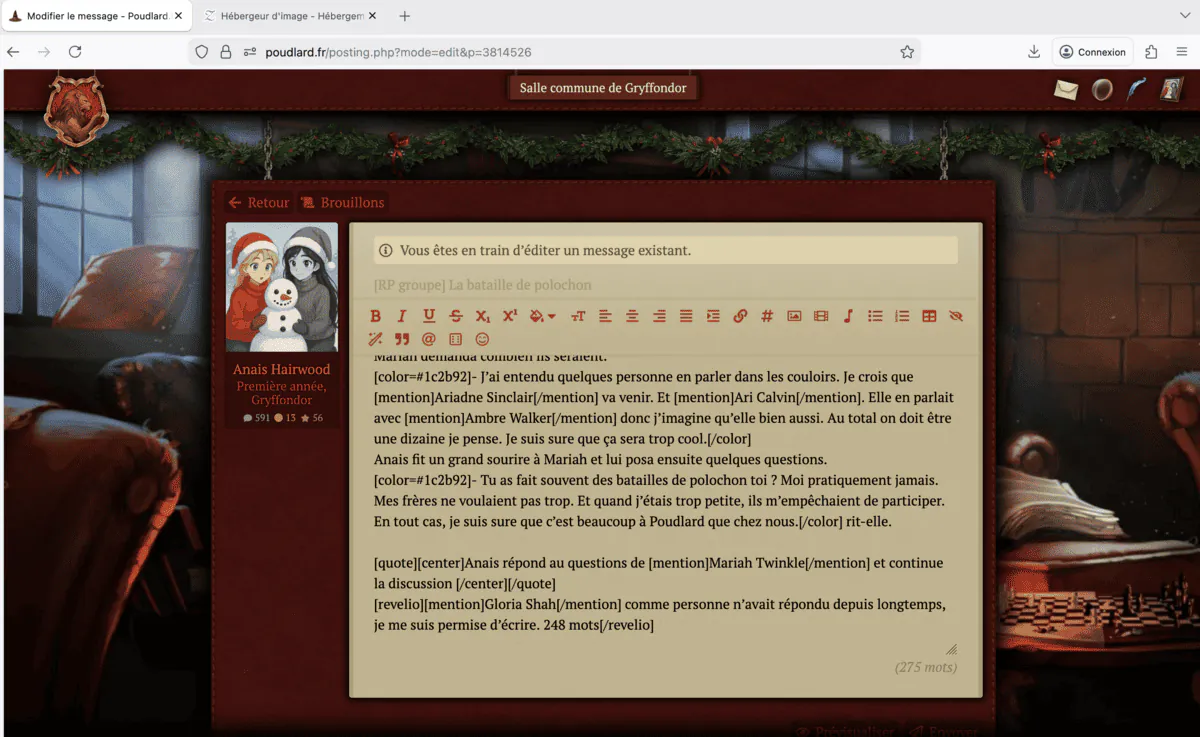Click the indent icon

click(x=713, y=316)
